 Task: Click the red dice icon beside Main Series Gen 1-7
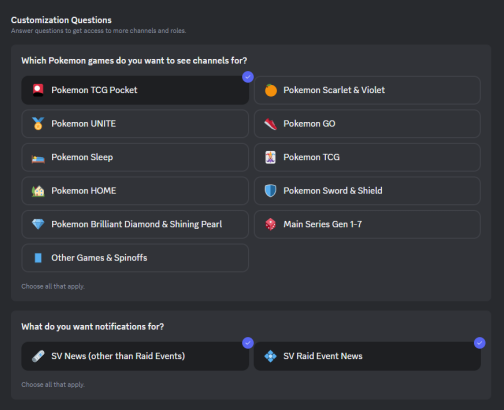pyautogui.click(x=270, y=224)
